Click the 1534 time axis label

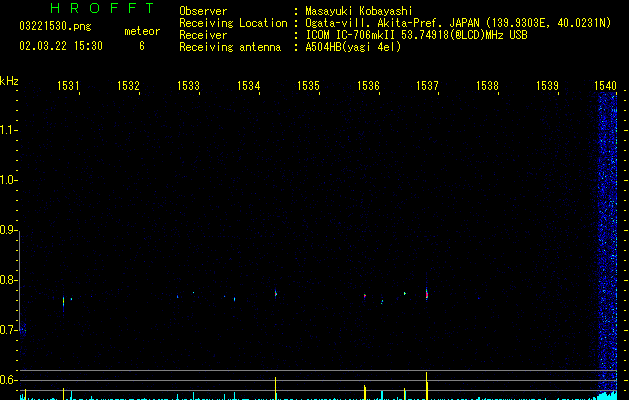(248, 85)
